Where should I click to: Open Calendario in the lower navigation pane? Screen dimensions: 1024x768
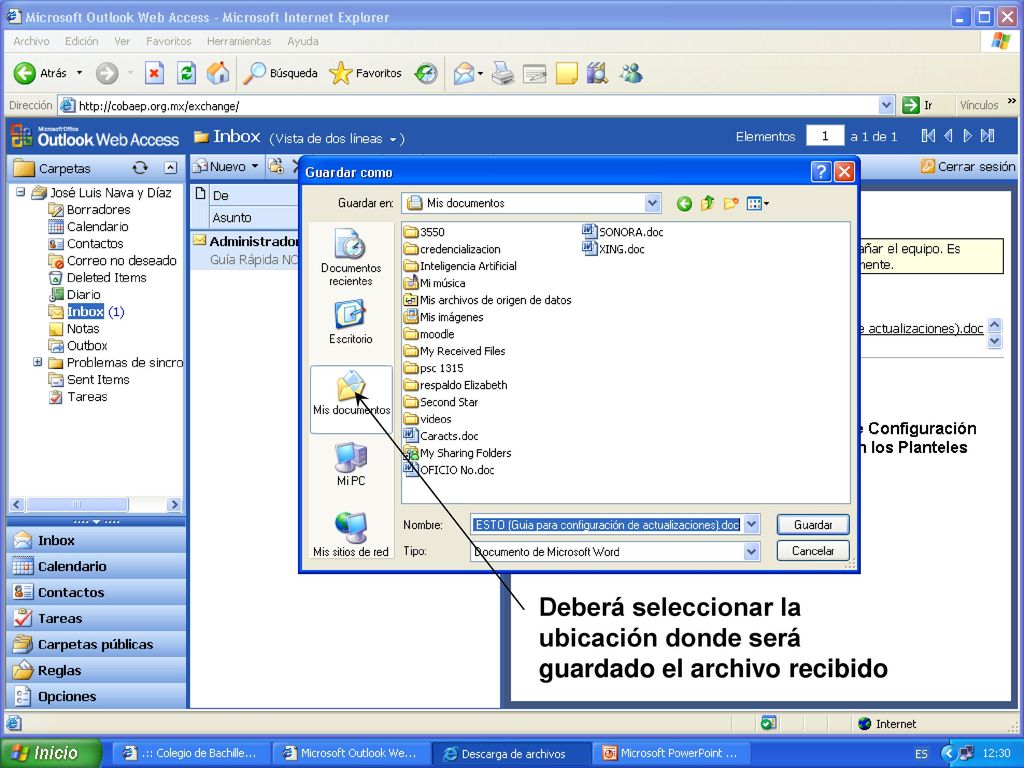click(x=95, y=566)
